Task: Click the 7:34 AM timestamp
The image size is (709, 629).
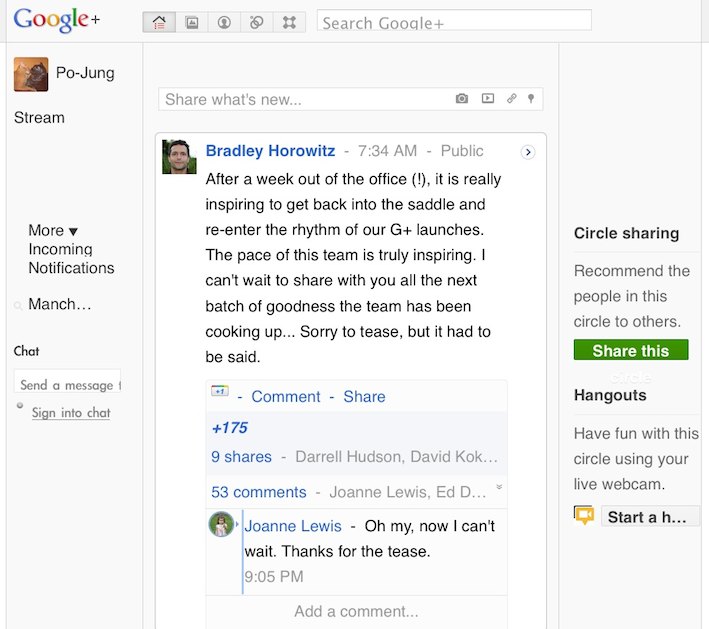Action: [388, 151]
